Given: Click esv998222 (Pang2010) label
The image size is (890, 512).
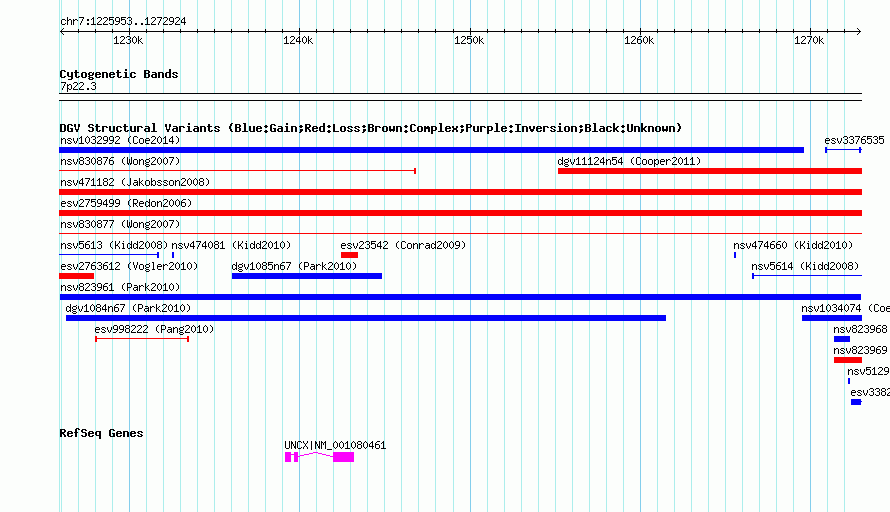Looking at the screenshot, I should 154,329.
